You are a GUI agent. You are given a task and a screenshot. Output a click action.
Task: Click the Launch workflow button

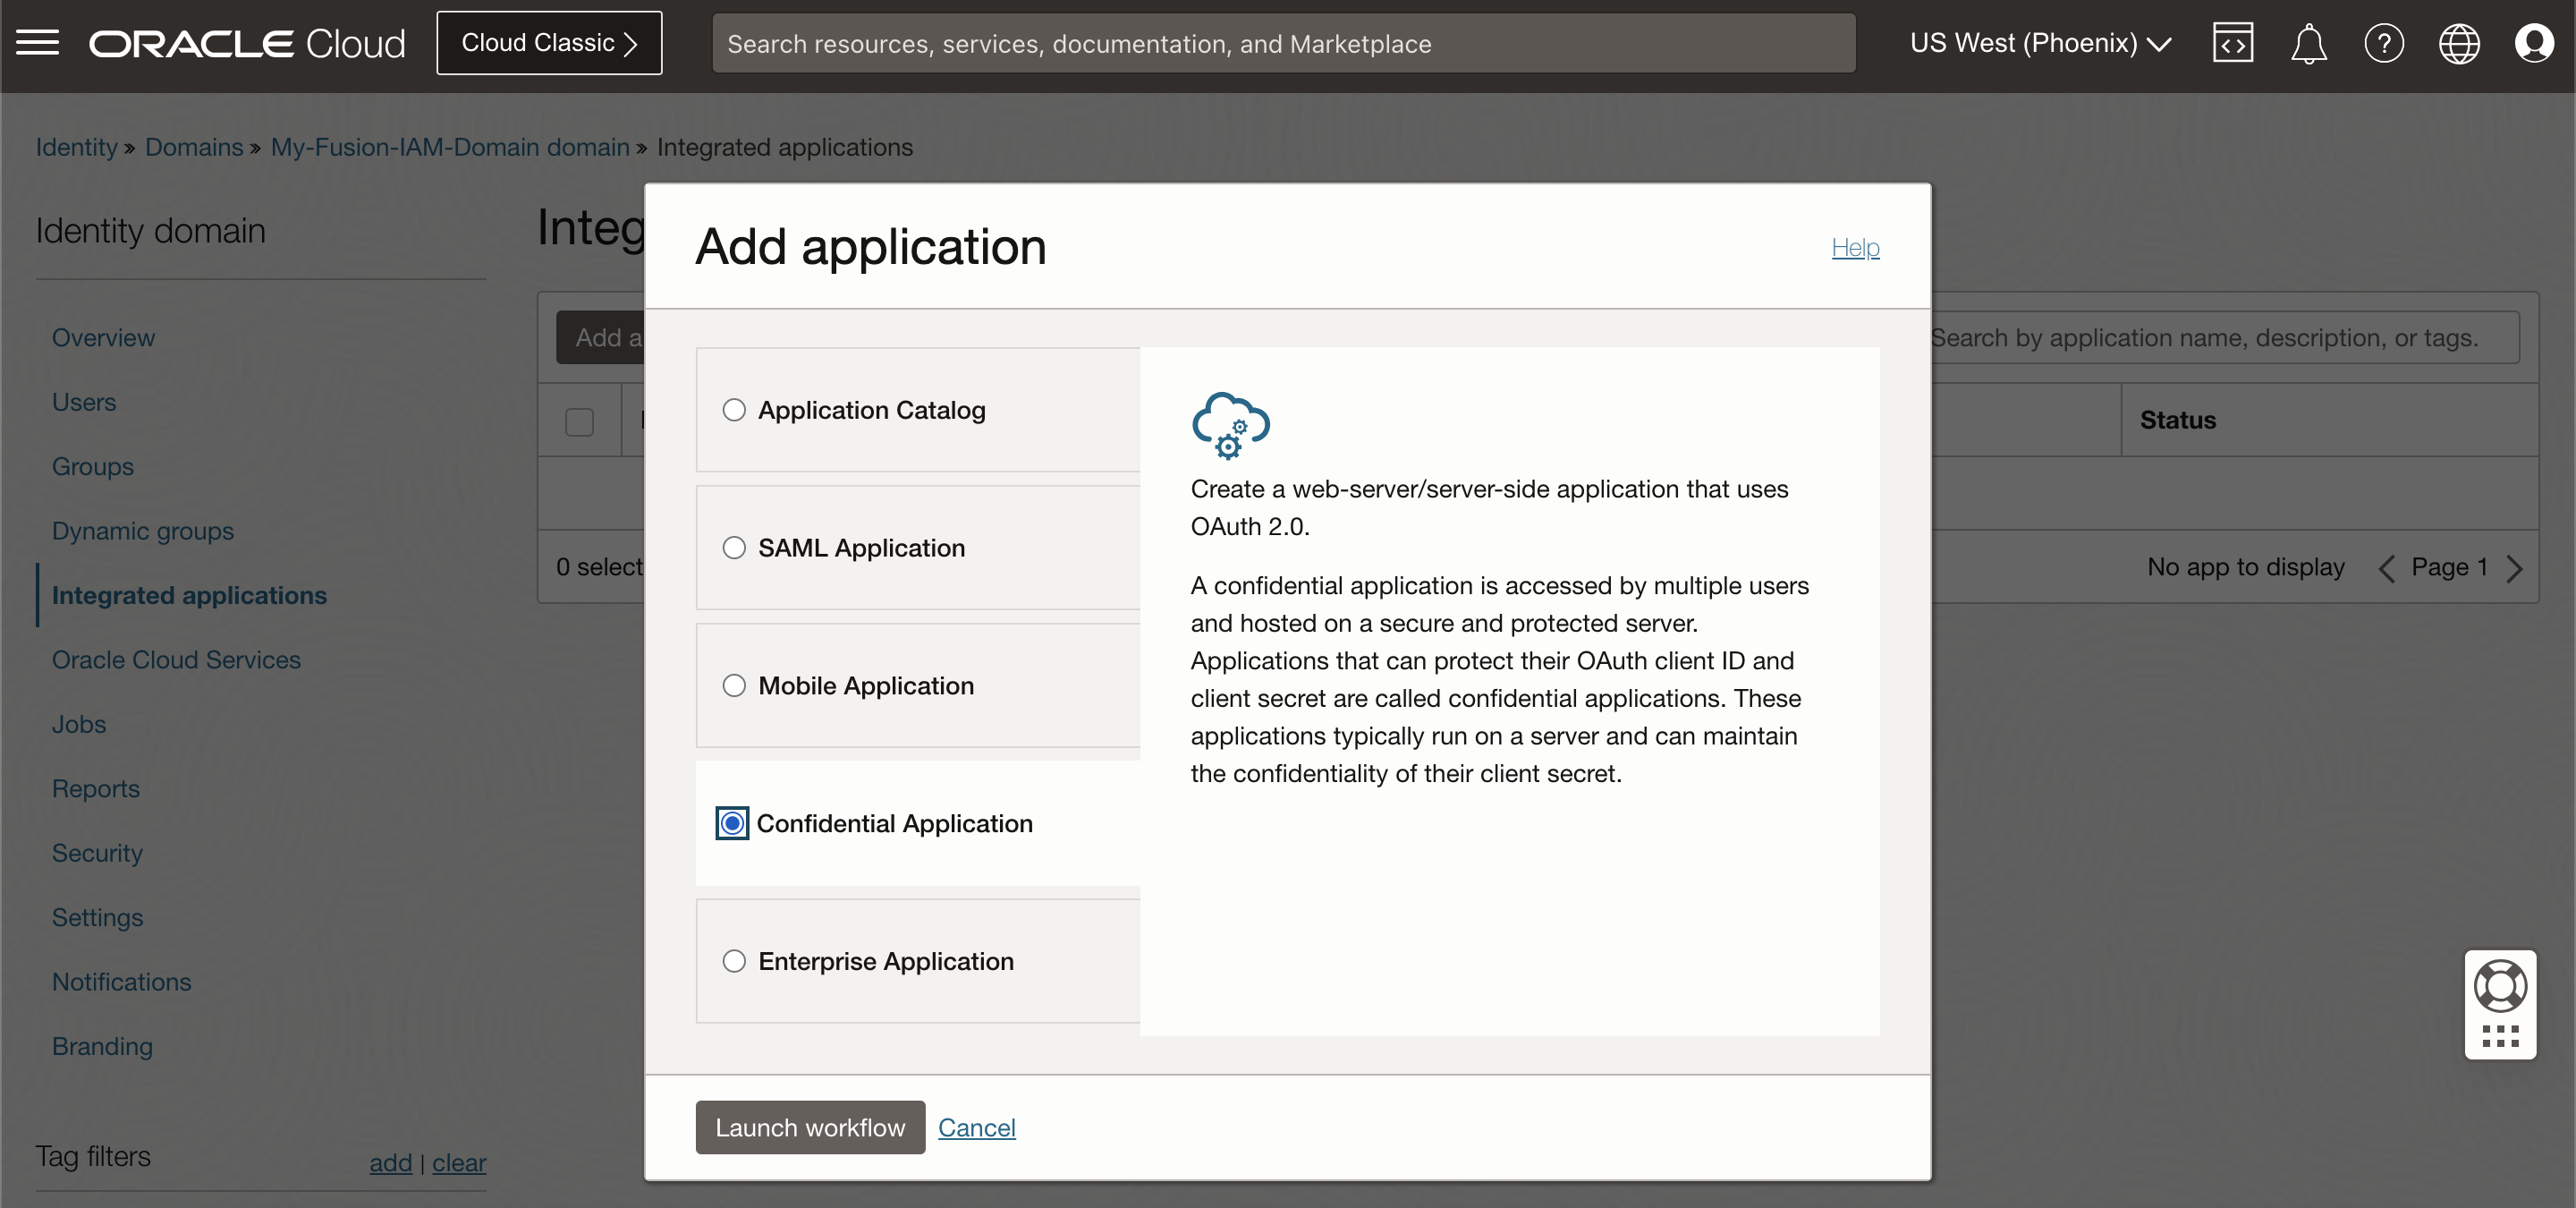(809, 1127)
